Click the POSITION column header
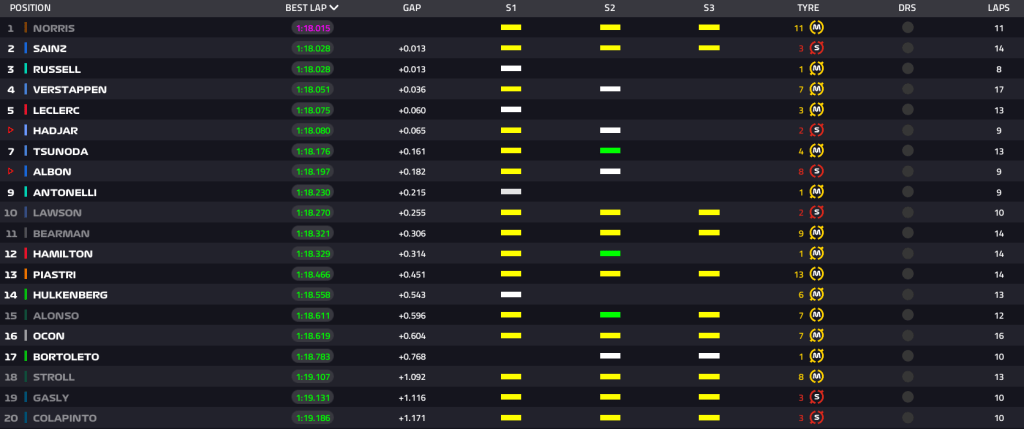This screenshot has height=429, width=1024. 31,8
